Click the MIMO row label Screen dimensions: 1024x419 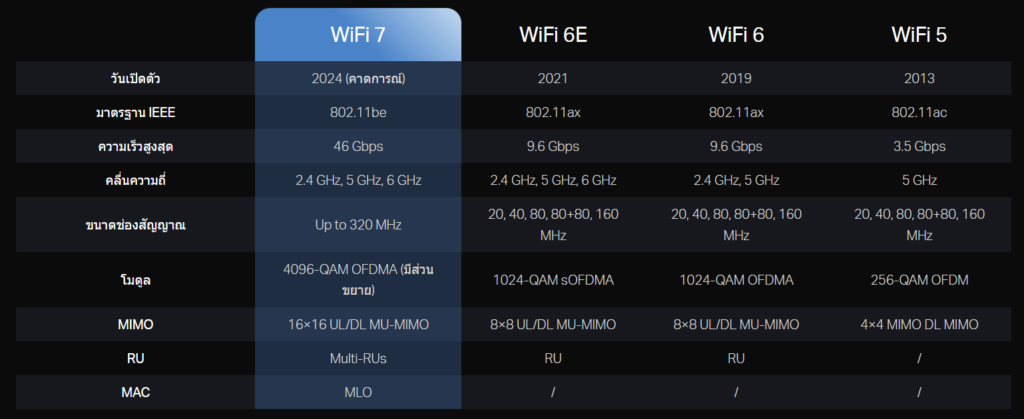click(x=135, y=325)
